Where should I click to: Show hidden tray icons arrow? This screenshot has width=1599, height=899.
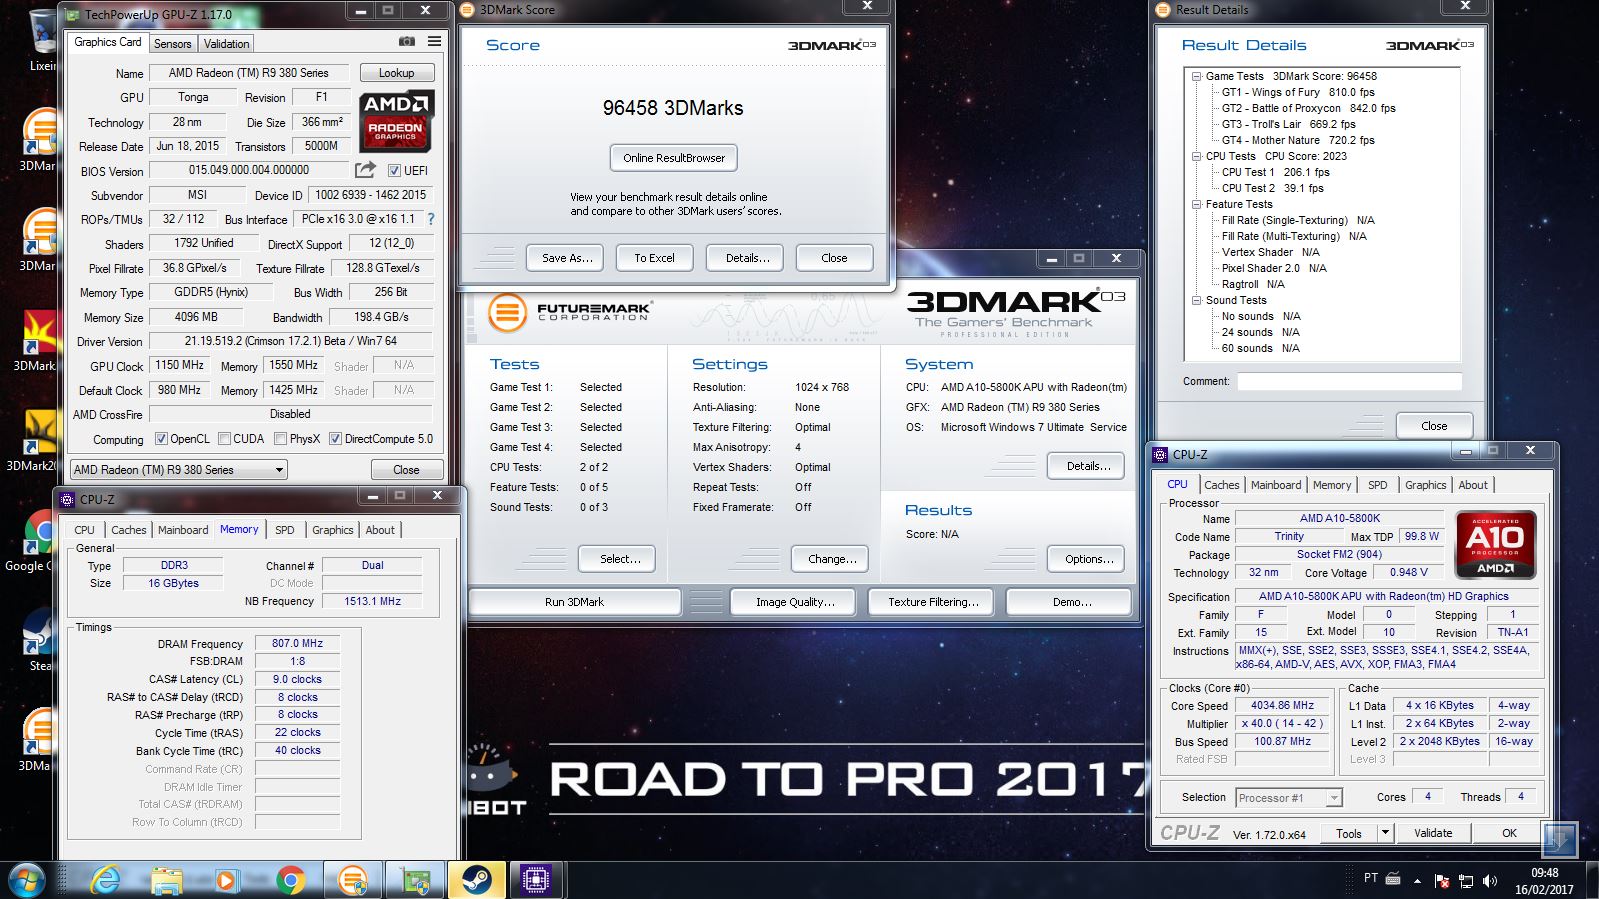[1417, 881]
